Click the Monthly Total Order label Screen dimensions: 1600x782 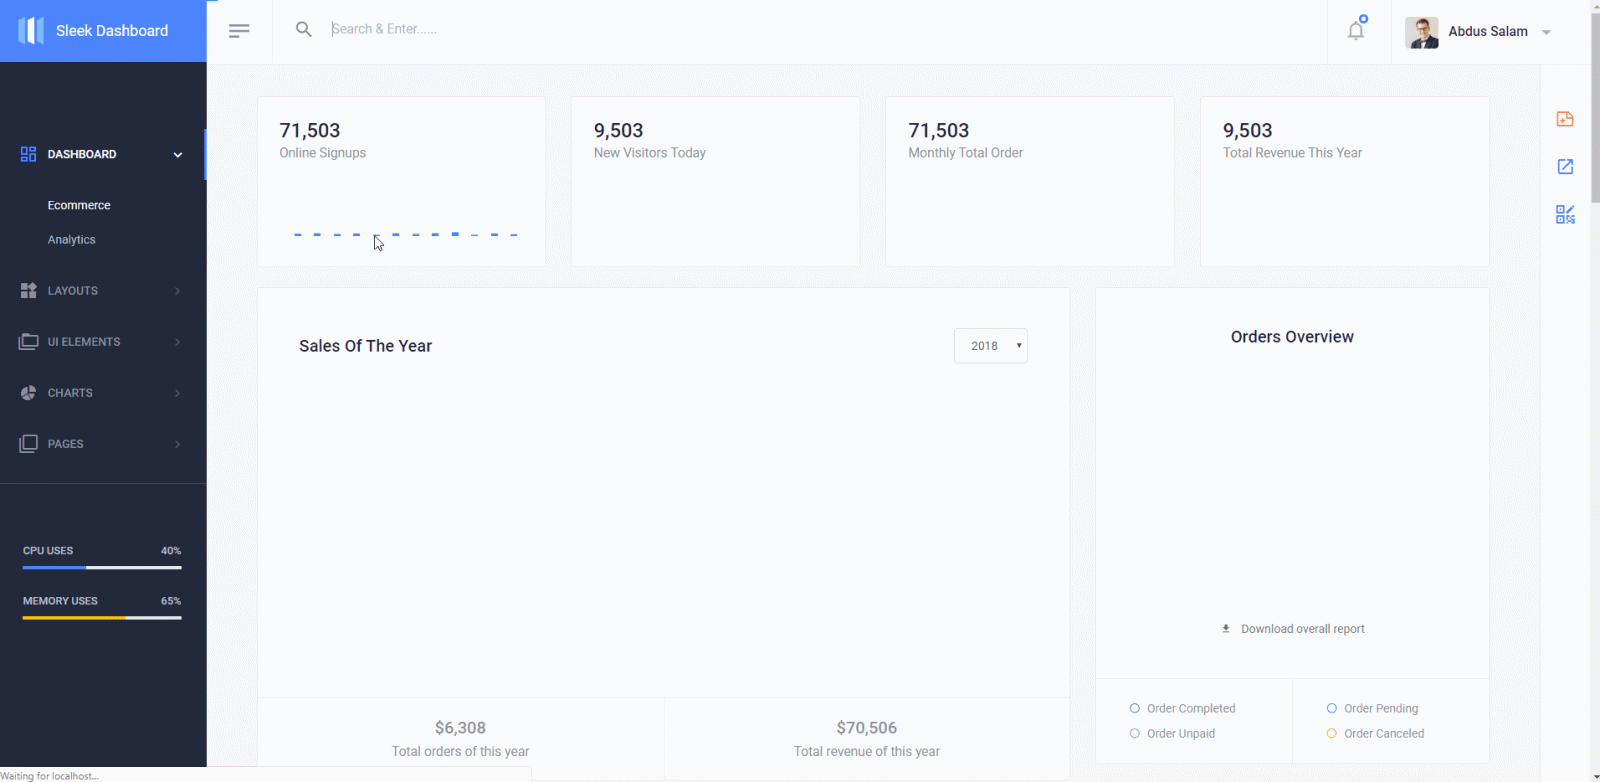966,153
